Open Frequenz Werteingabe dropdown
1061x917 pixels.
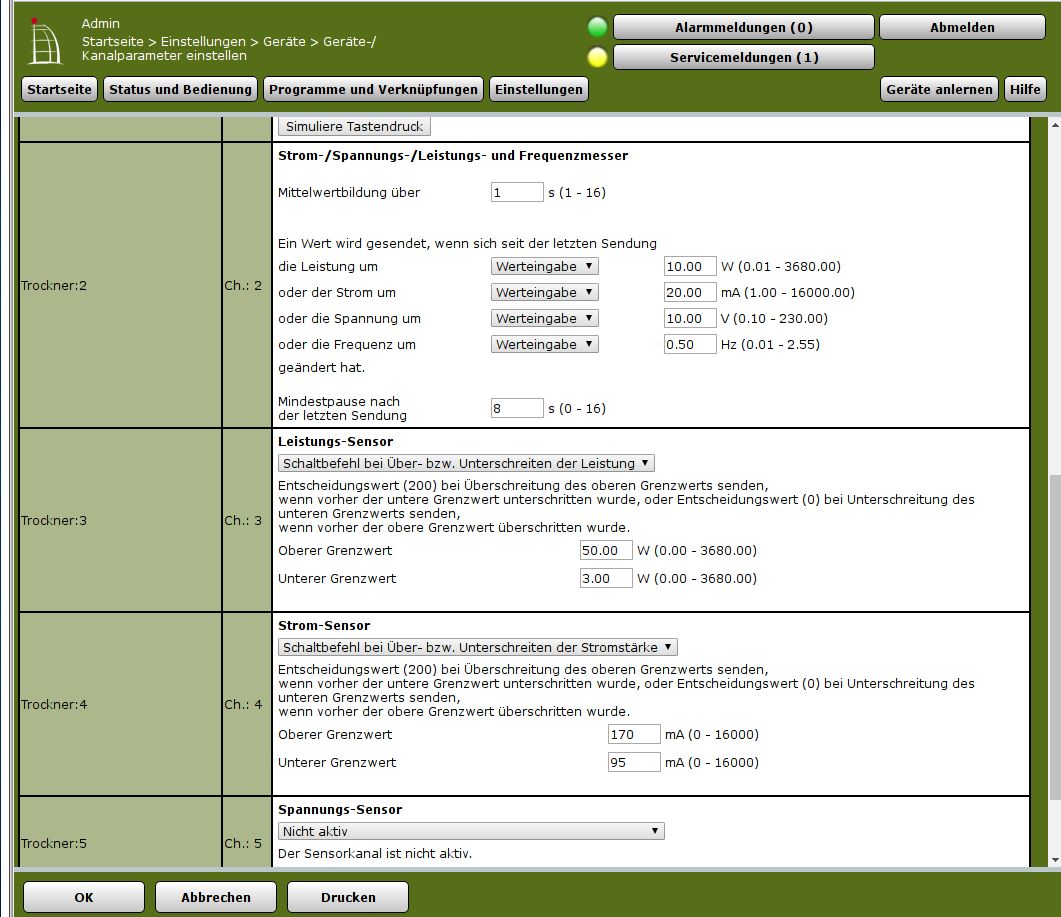(545, 344)
